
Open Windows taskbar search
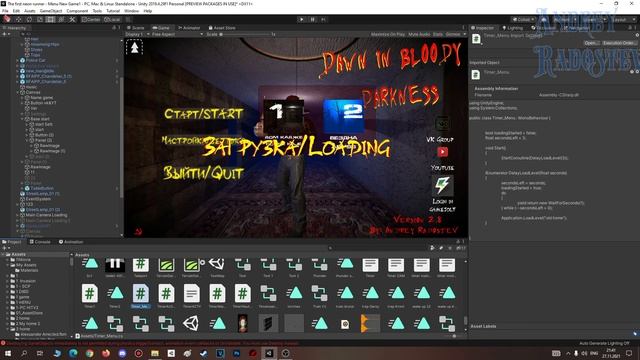point(24,353)
